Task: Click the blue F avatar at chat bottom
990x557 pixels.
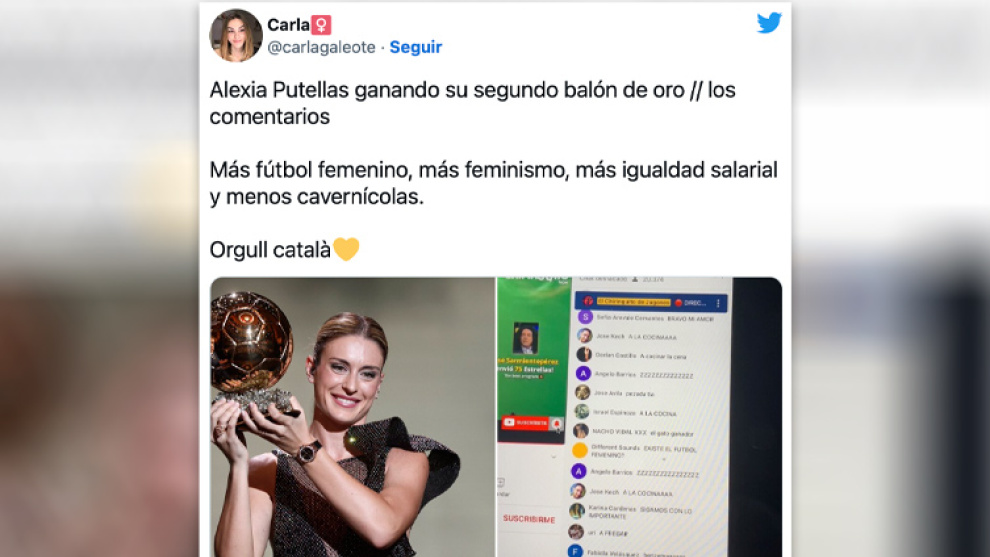Action: (x=575, y=552)
